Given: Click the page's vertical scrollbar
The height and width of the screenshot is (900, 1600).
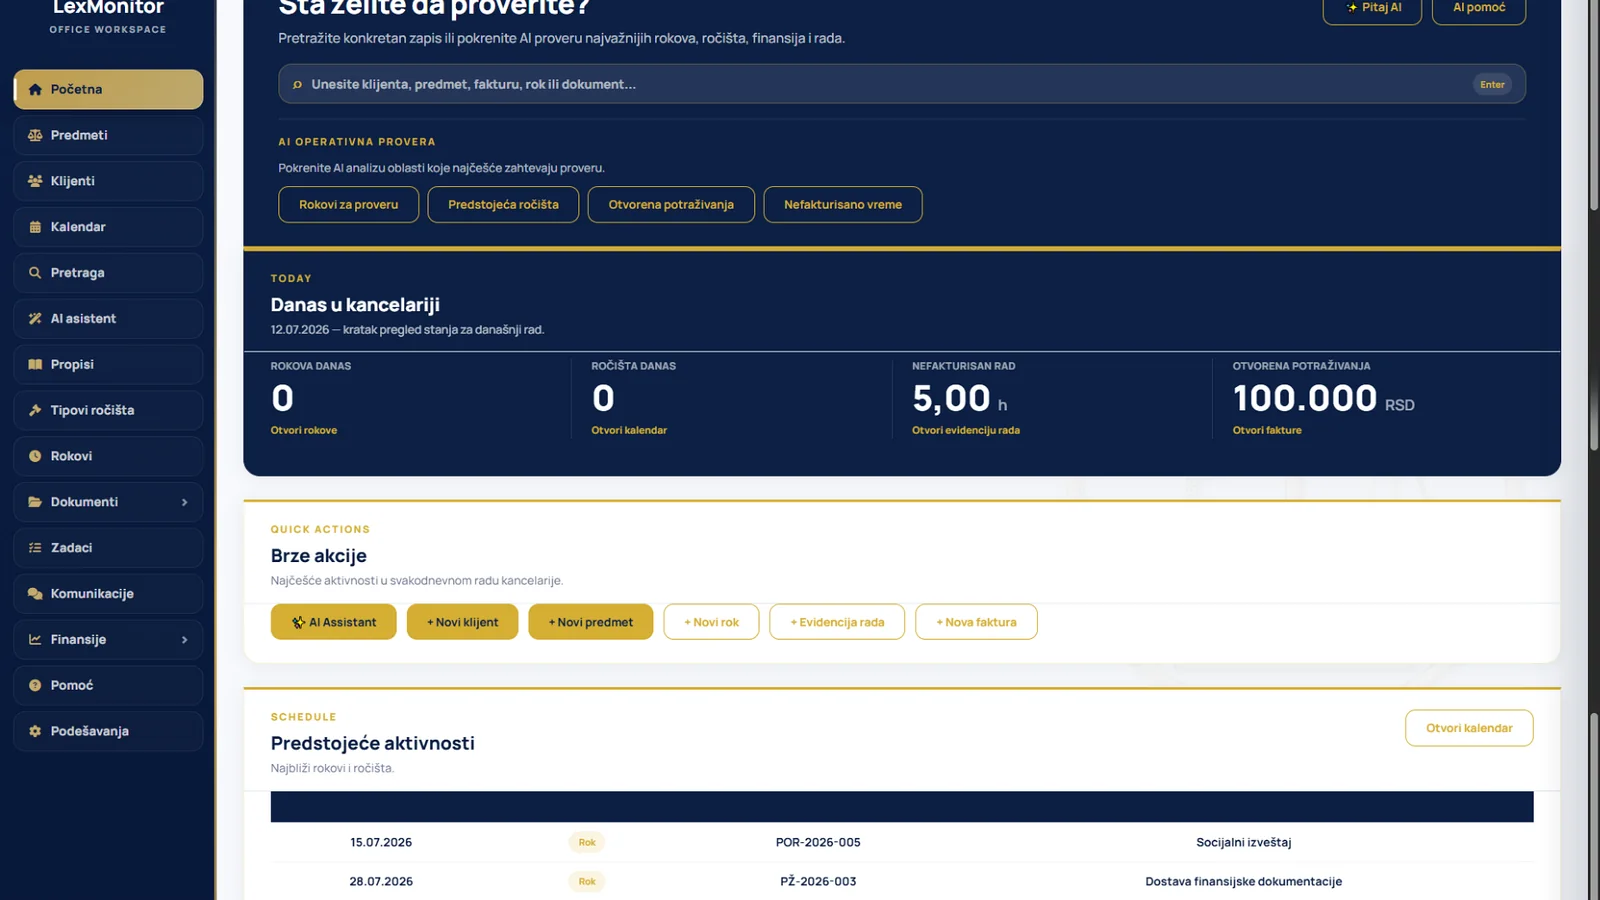Looking at the screenshot, I should click(1594, 450).
